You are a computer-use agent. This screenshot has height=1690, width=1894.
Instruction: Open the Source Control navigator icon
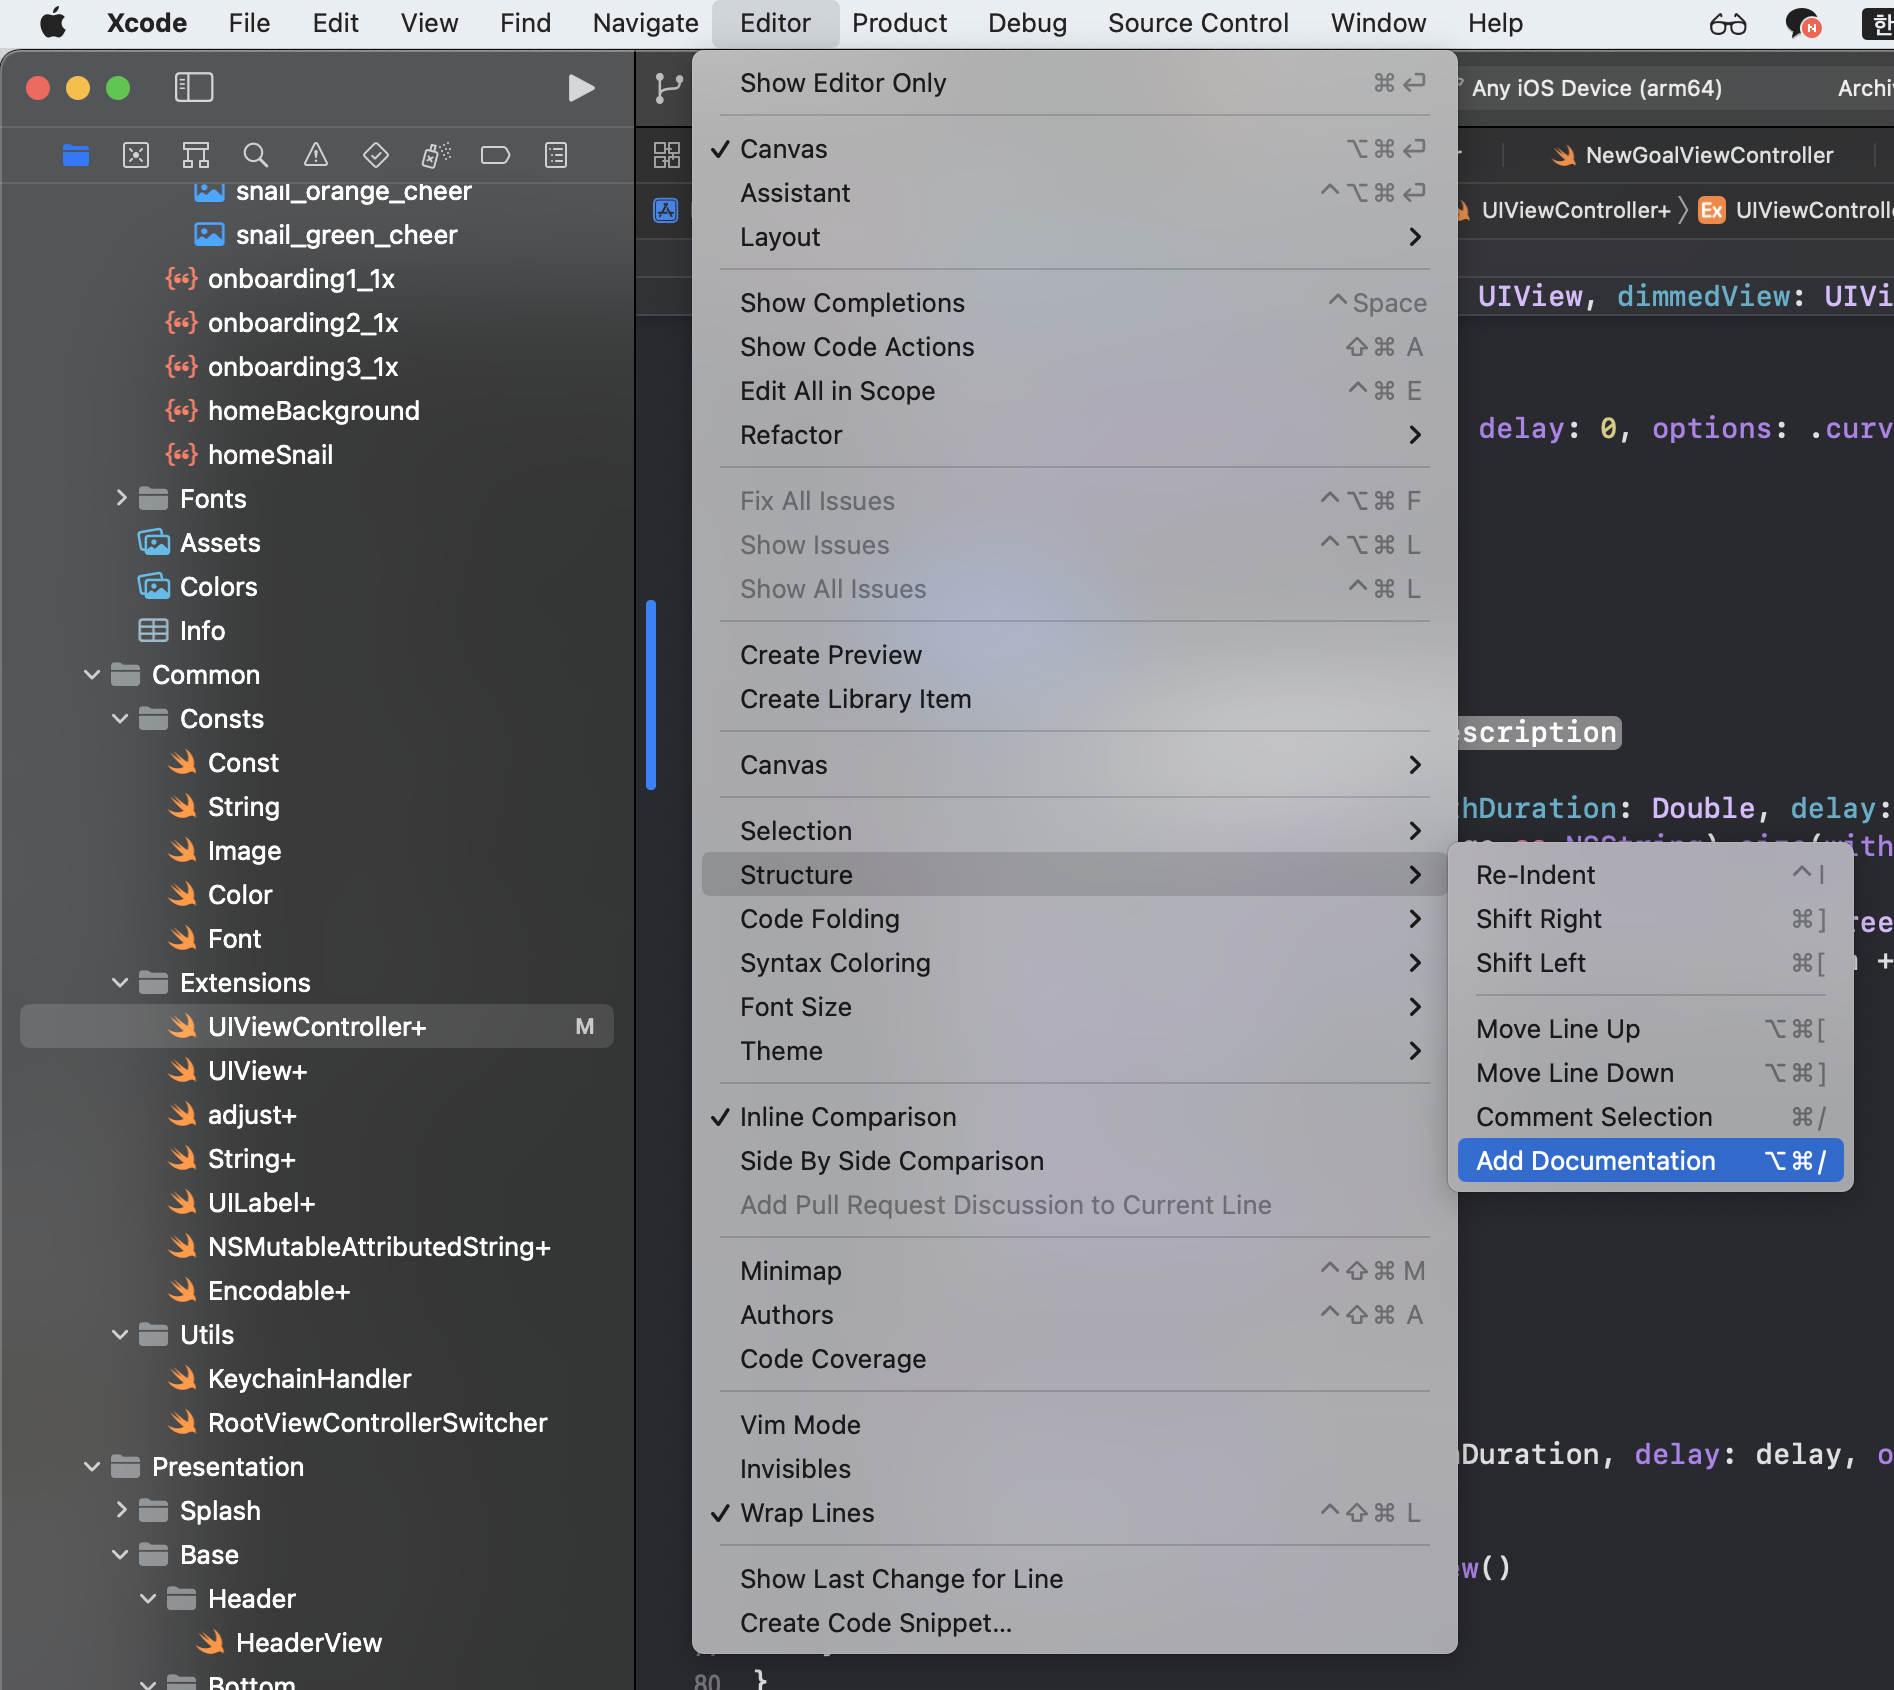click(136, 155)
